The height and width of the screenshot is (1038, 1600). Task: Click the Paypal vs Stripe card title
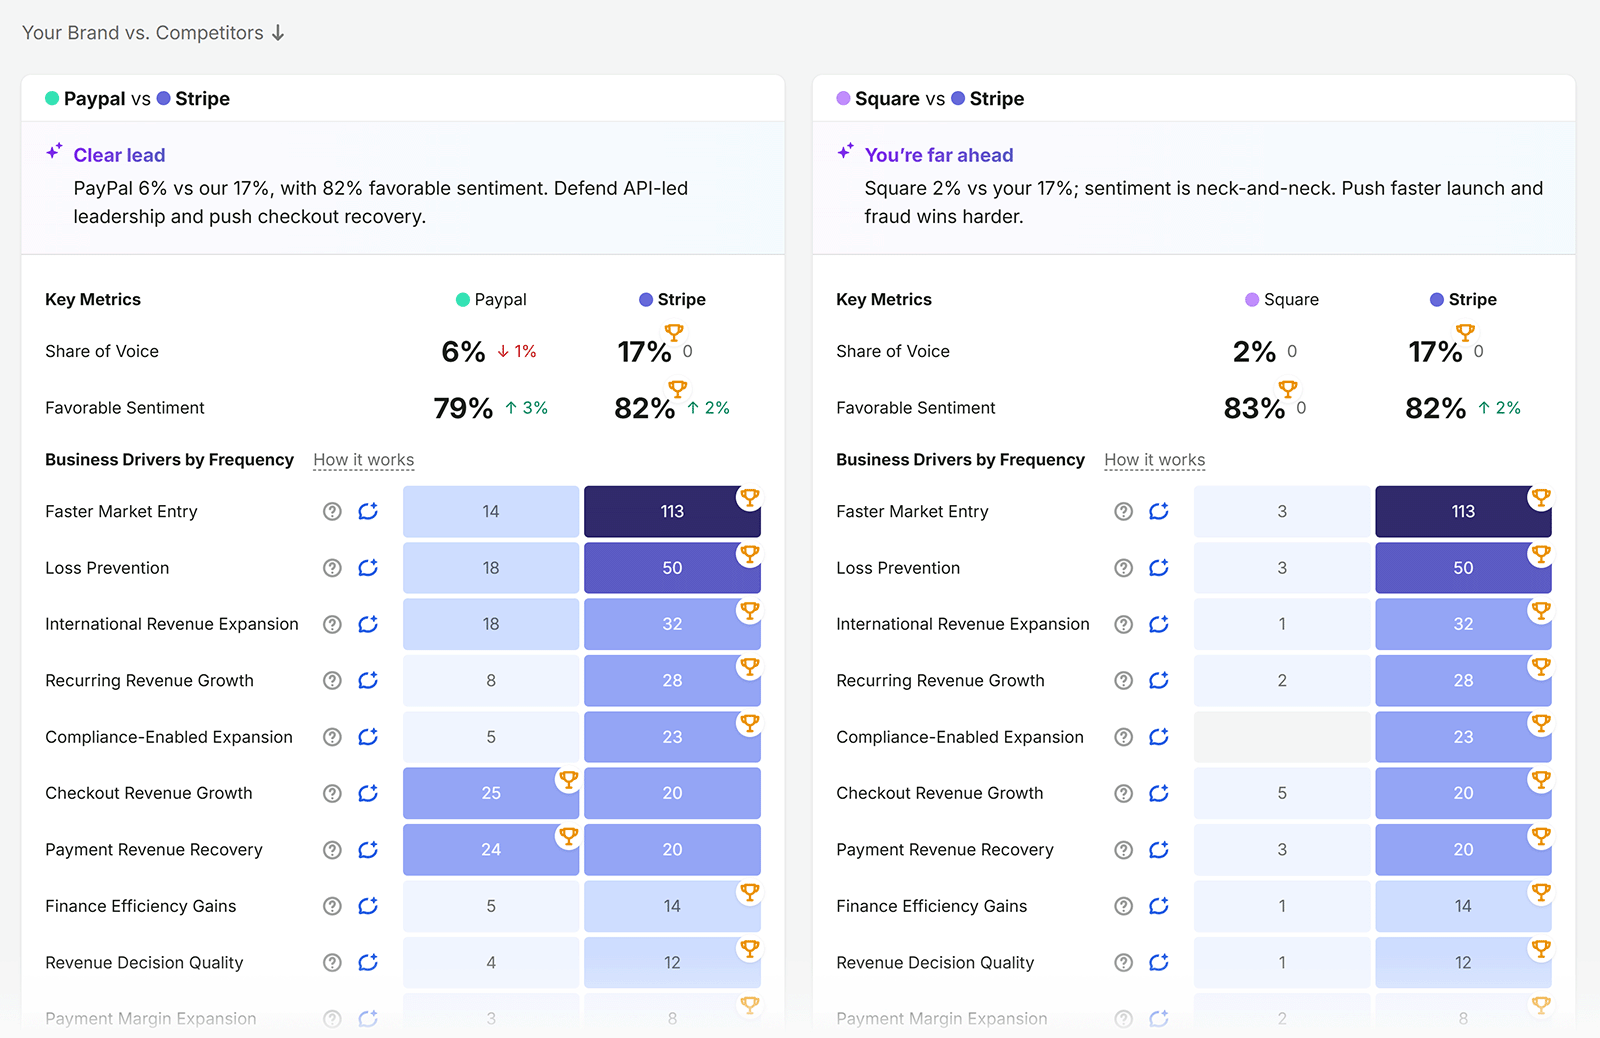coord(137,99)
